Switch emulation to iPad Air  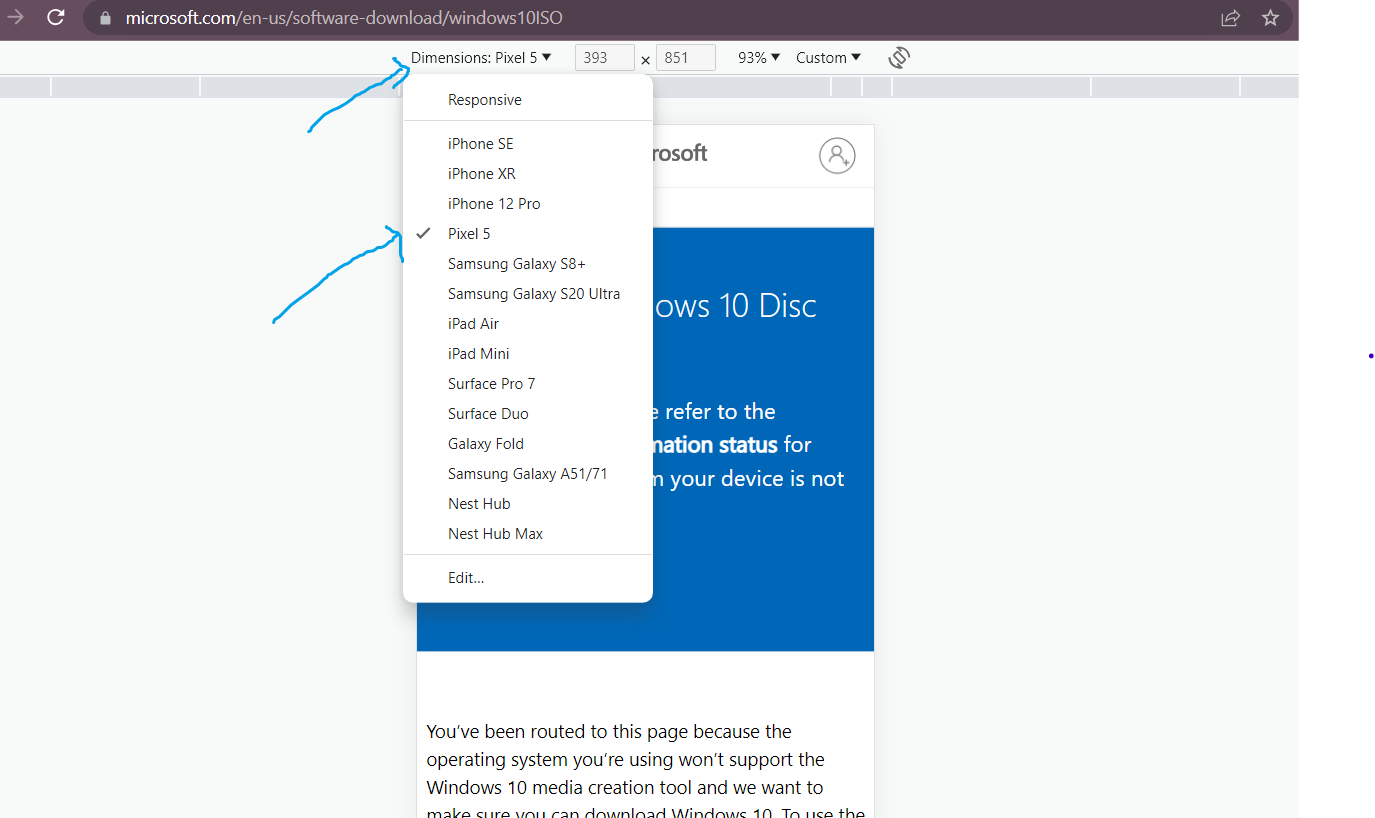pos(528,324)
